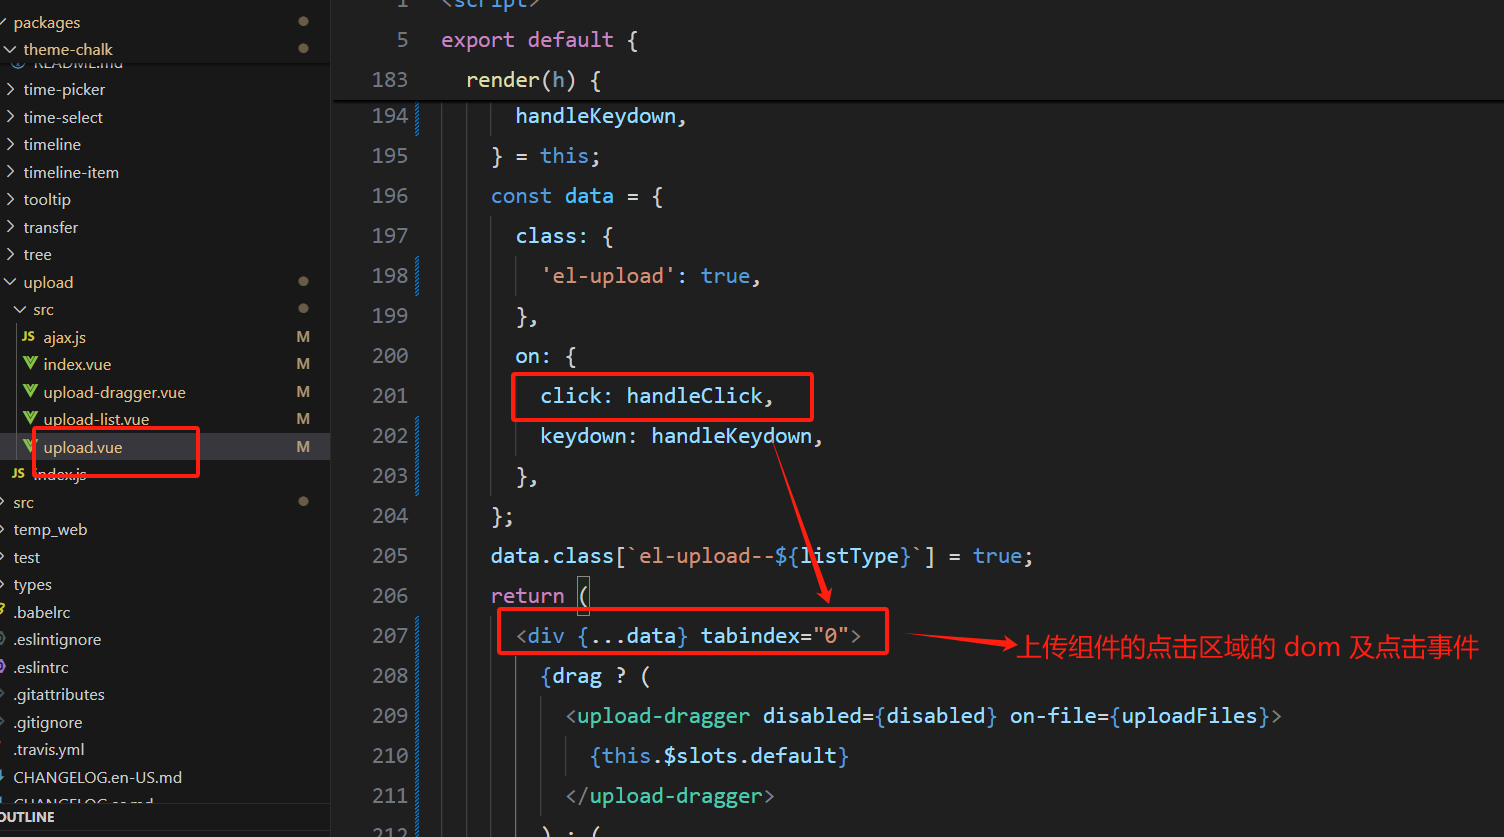Open the .babelrc file

pos(42,612)
